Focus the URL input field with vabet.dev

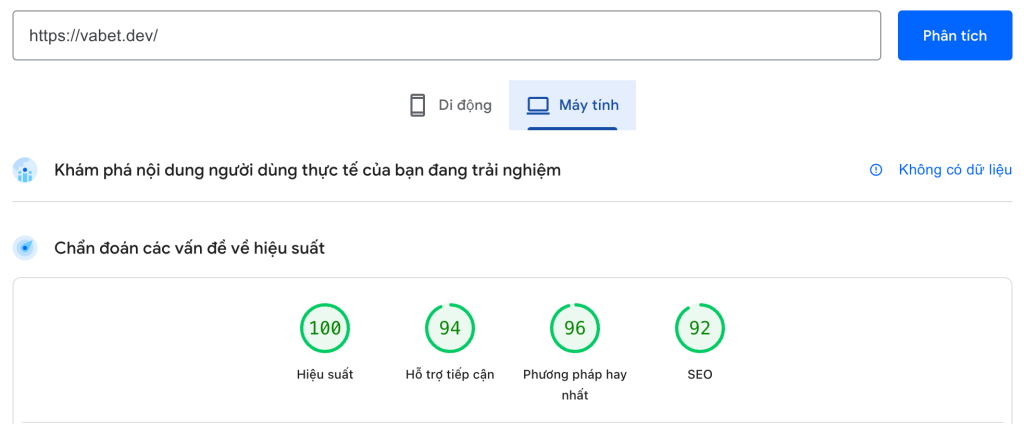447,35
